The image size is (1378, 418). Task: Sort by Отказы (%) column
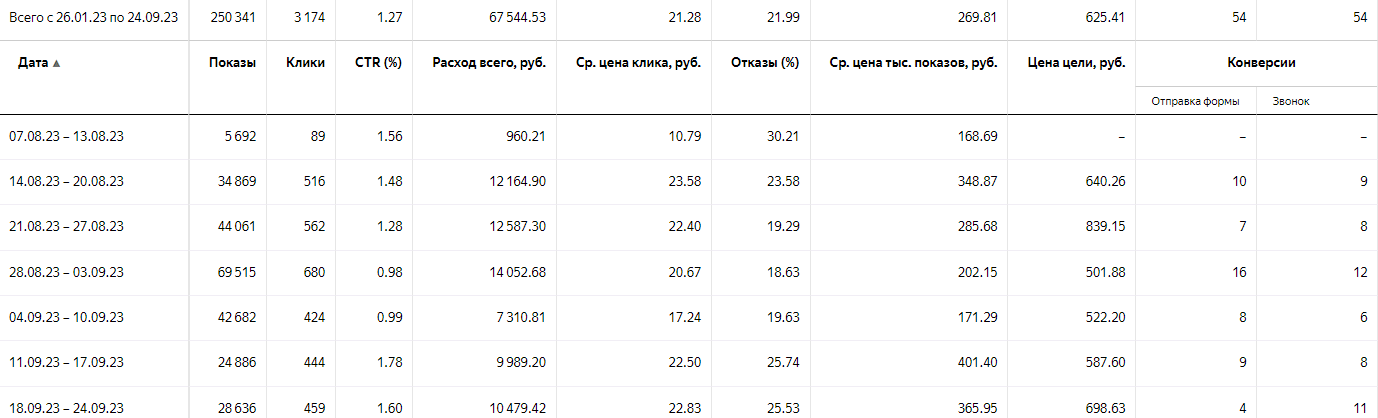pos(766,62)
